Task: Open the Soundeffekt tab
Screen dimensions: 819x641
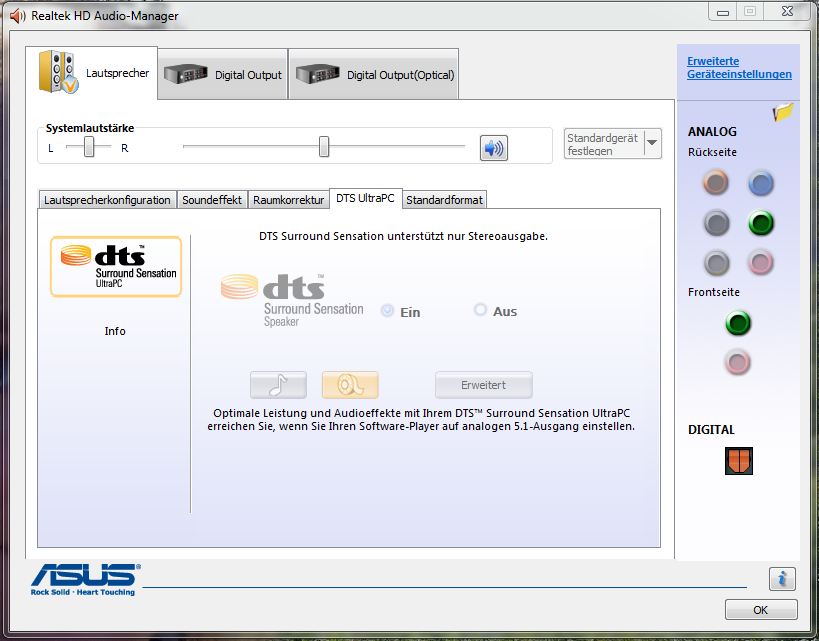Action: (x=212, y=200)
